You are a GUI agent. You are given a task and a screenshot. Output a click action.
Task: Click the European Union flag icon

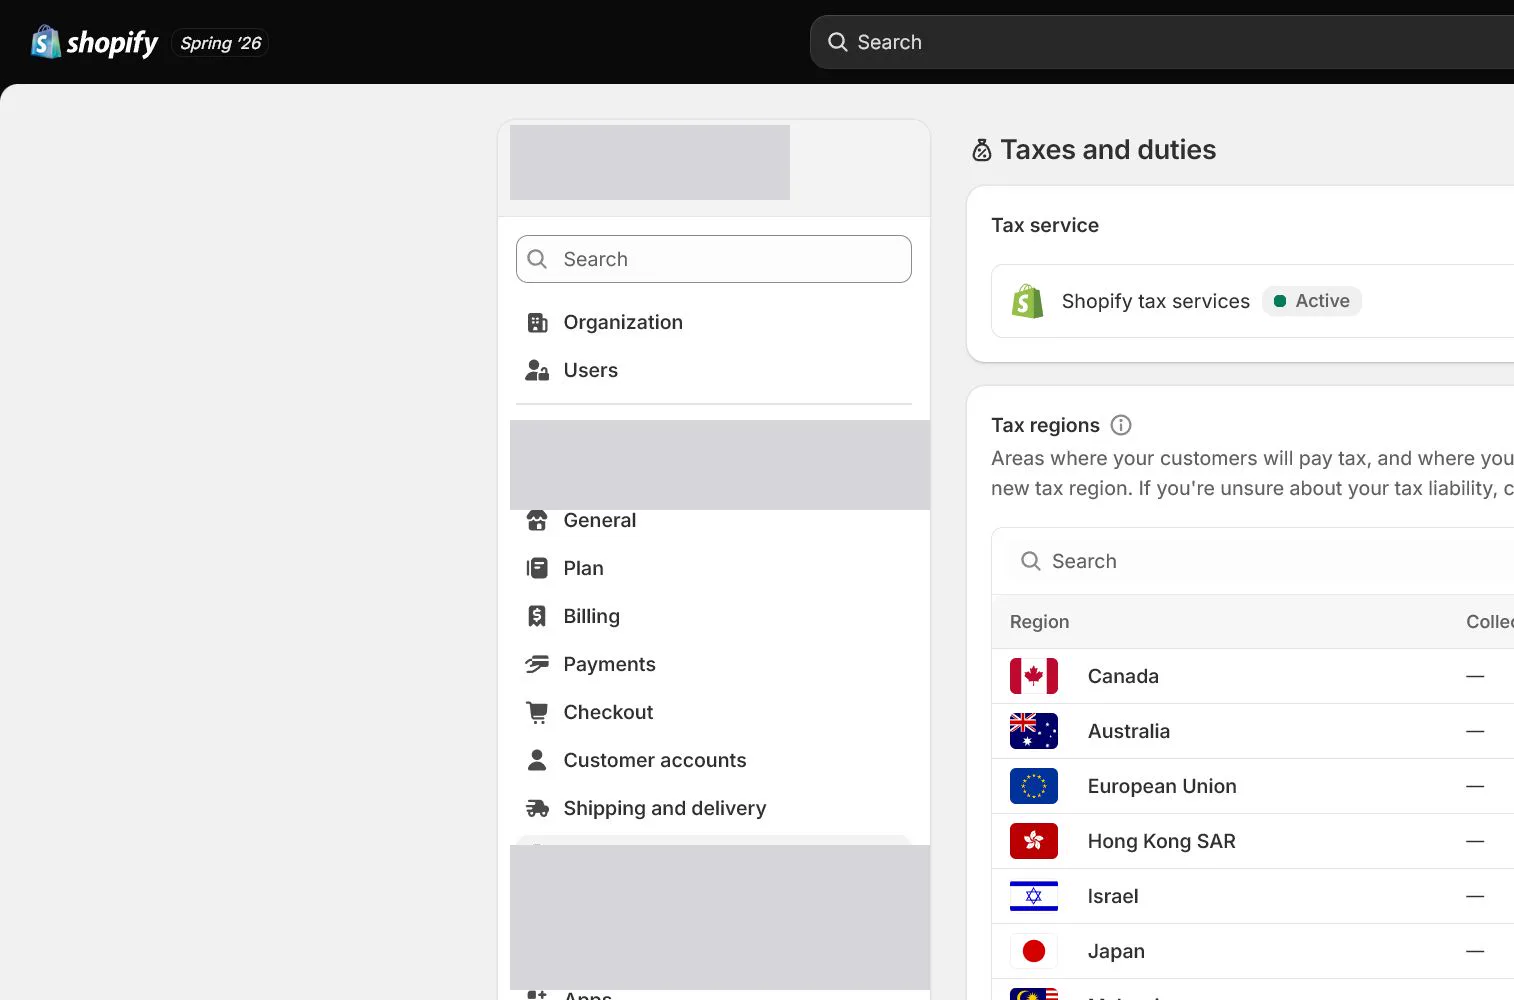[x=1034, y=786]
